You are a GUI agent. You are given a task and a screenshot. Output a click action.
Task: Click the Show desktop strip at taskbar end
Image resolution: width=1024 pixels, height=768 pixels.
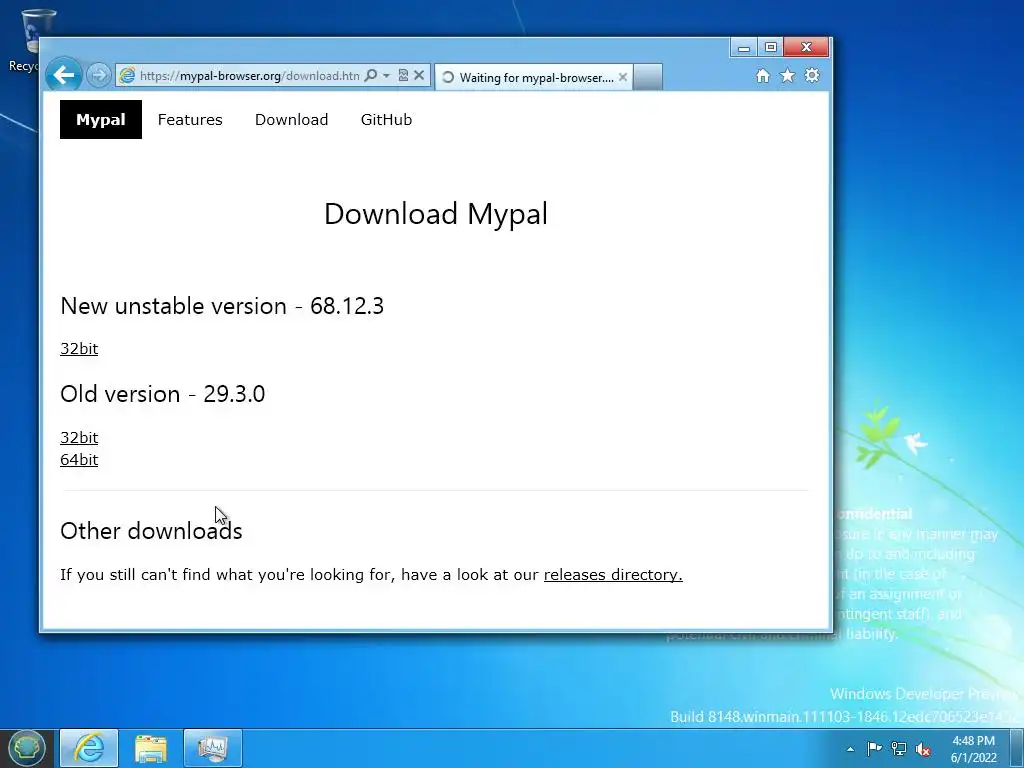point(1017,748)
